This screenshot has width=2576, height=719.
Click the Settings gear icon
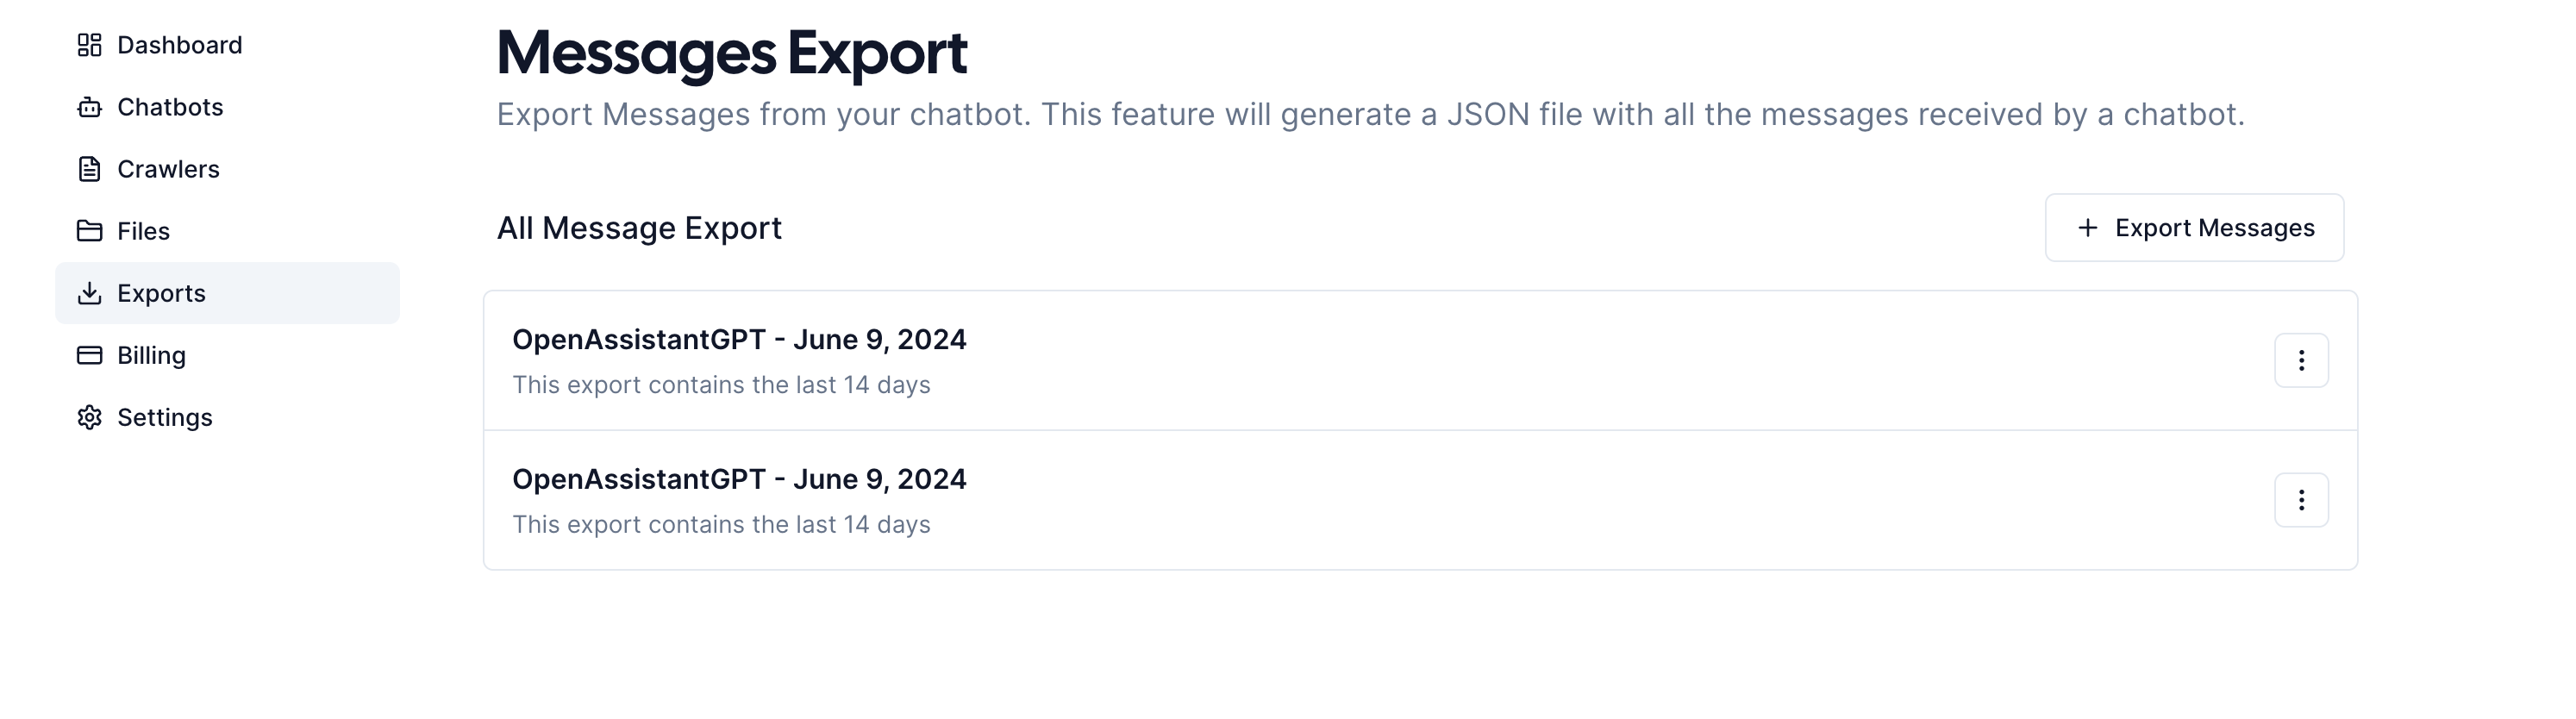[x=89, y=417]
